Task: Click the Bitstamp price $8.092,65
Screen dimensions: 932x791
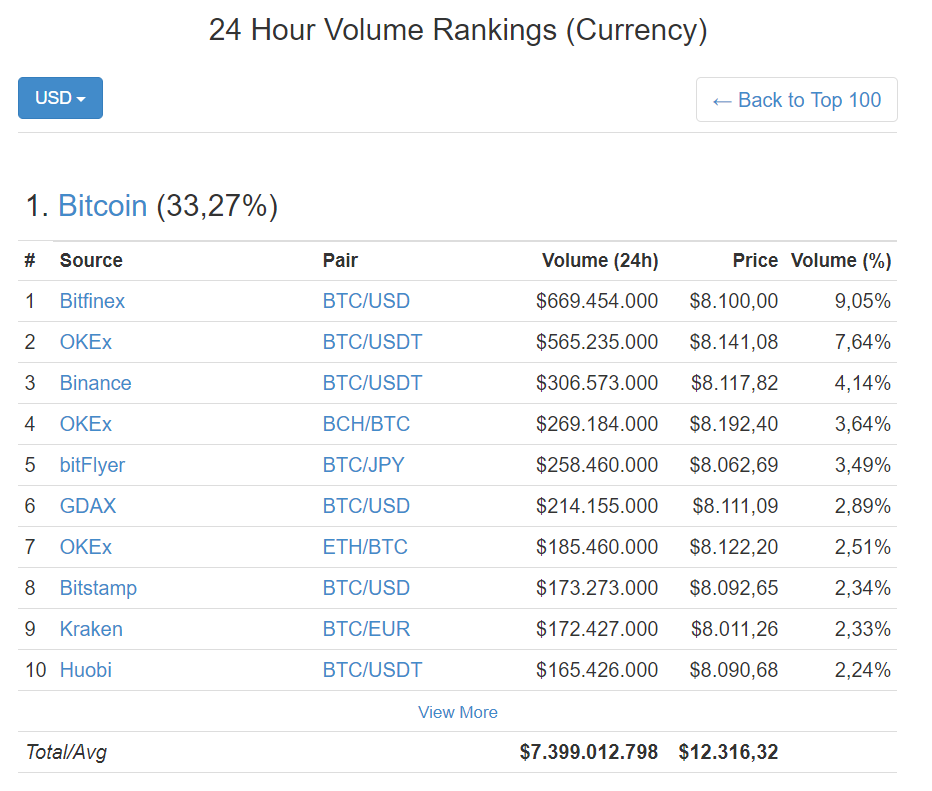Action: tap(733, 588)
